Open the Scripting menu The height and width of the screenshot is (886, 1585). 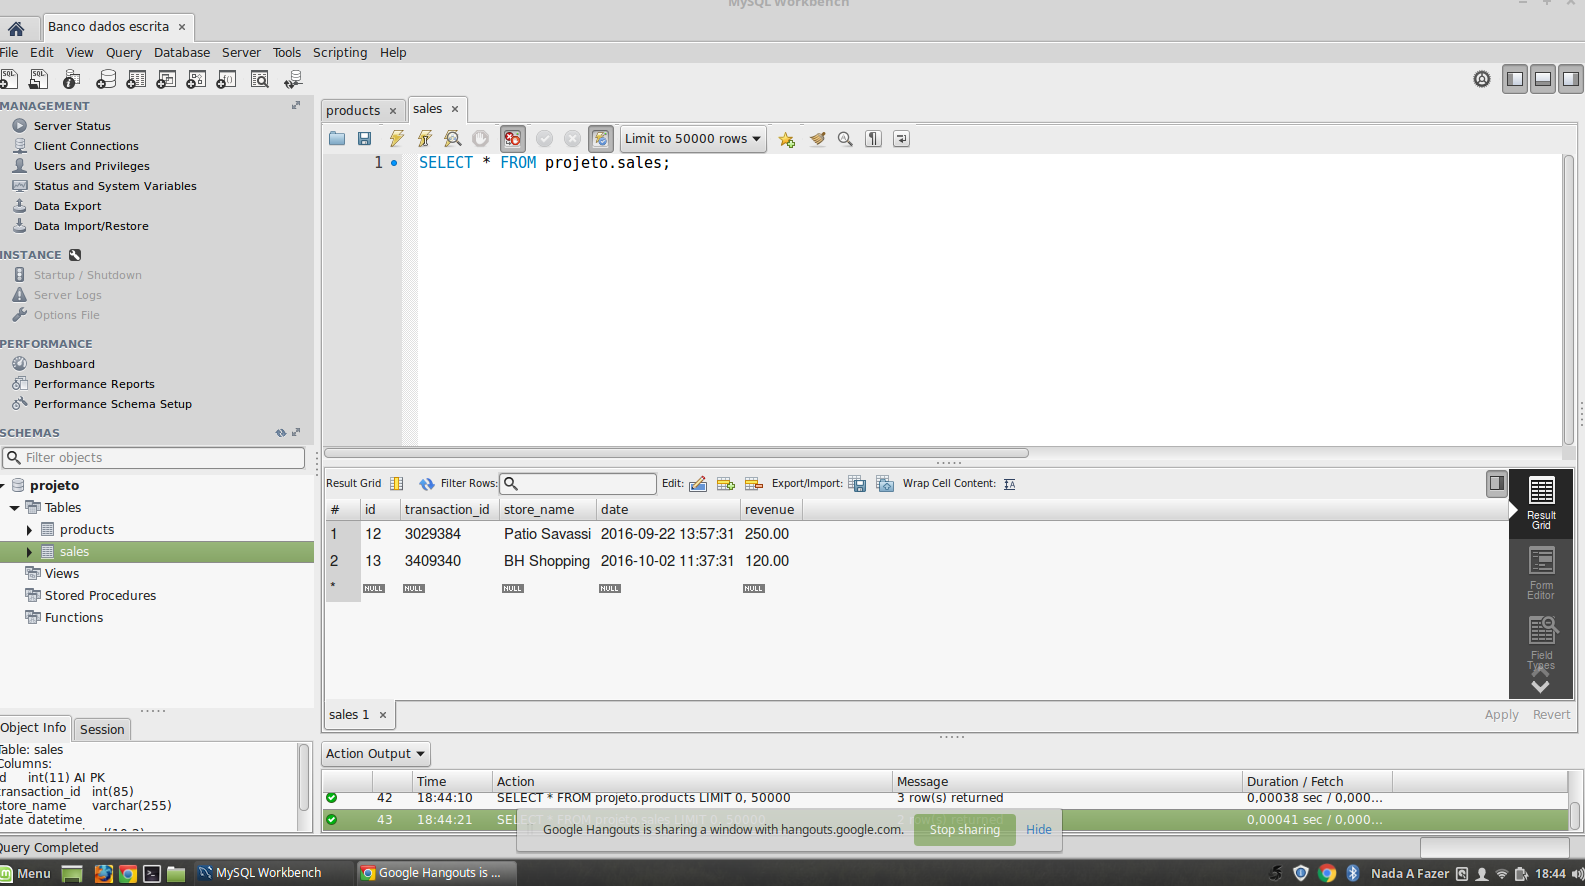coord(340,53)
